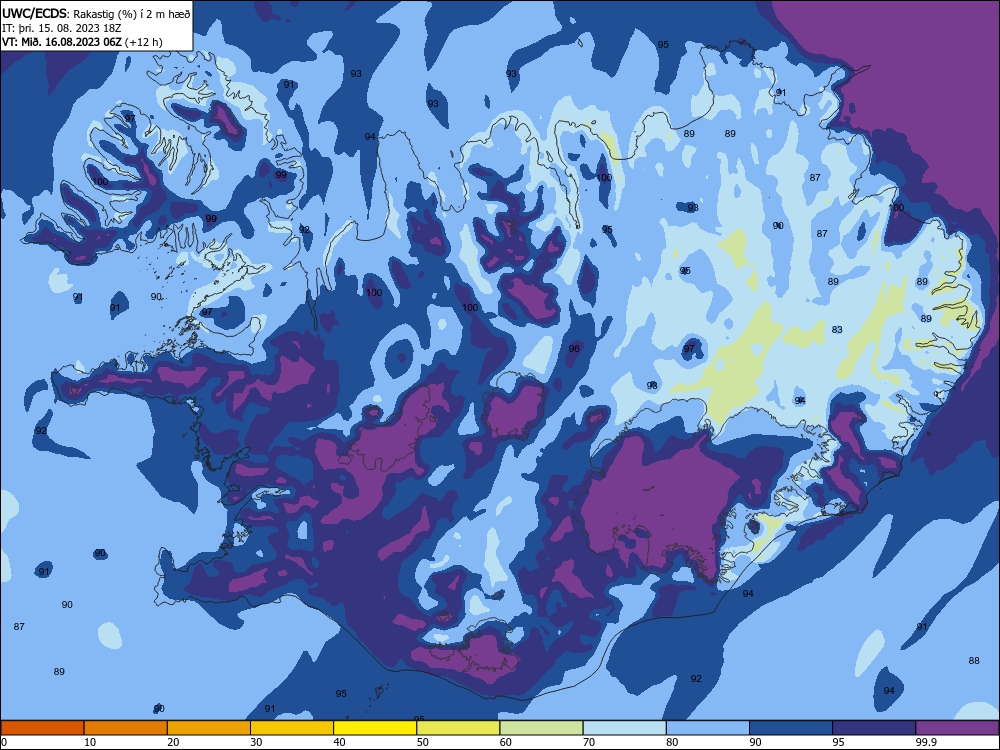Click the bright yellow 40–50 legend swatch

375,728
